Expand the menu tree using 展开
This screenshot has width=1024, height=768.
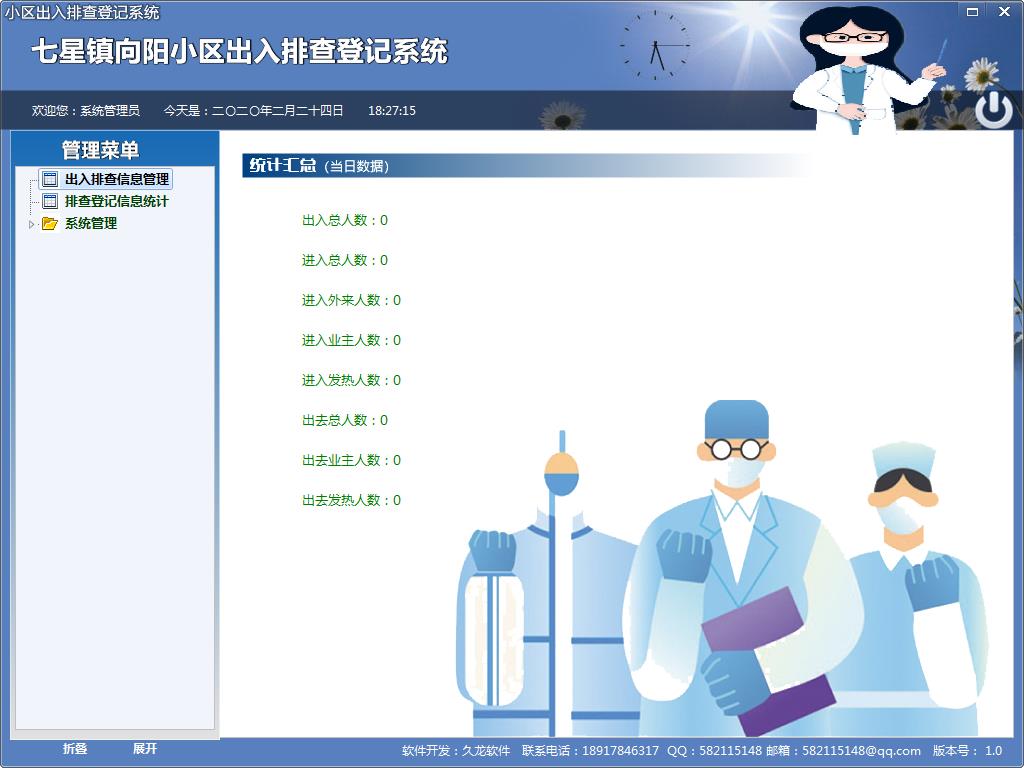145,749
